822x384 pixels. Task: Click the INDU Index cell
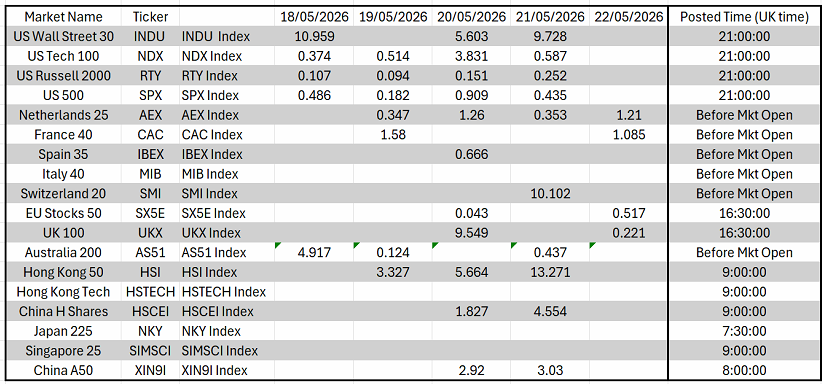(x=227, y=37)
